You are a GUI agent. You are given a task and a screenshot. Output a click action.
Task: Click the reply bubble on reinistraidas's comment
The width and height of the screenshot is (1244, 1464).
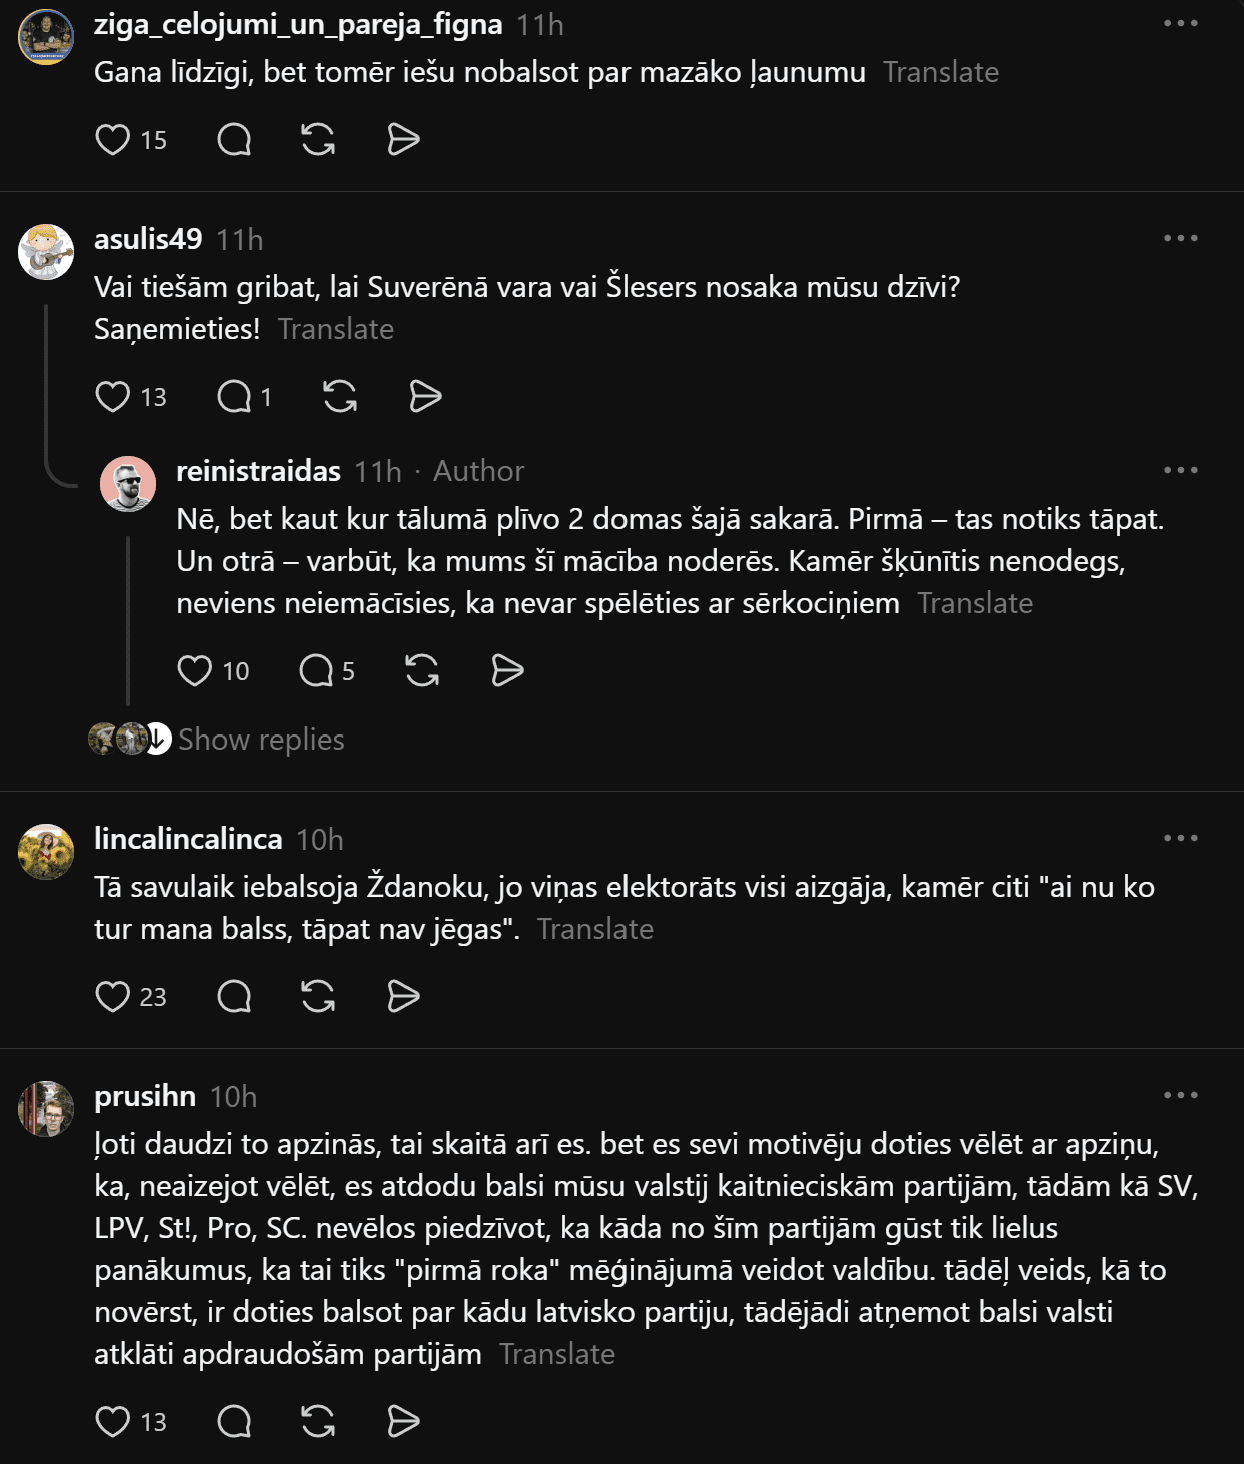click(316, 670)
